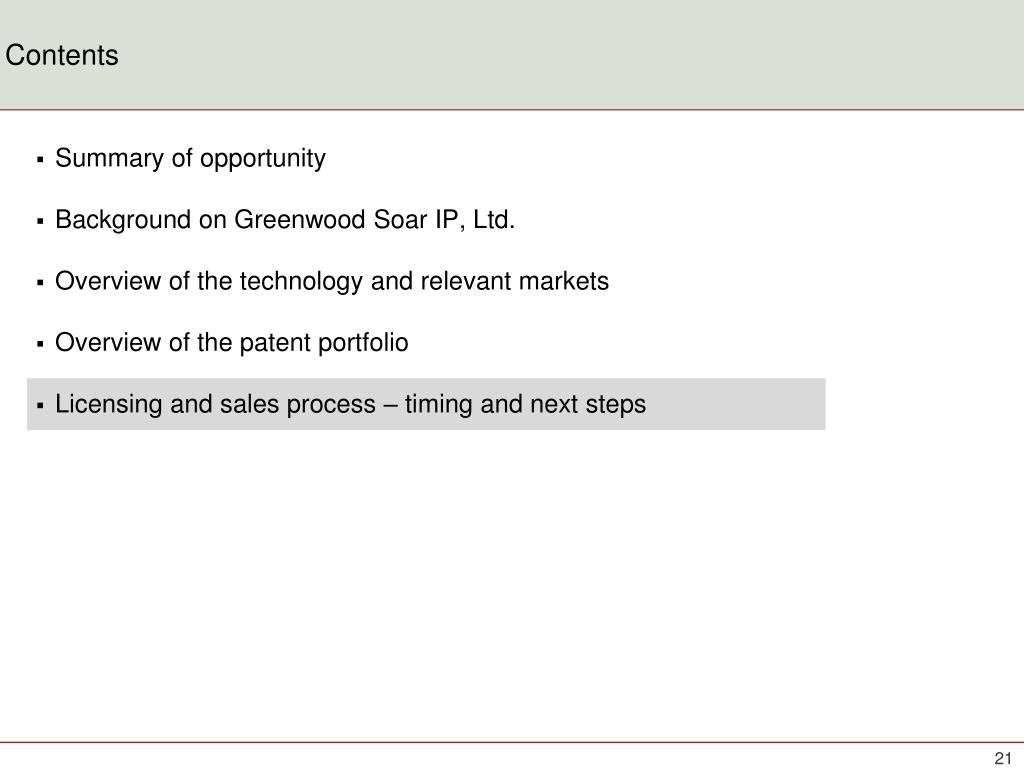Select Overview of the technology and markets
The width and height of the screenshot is (1024, 768).
click(x=332, y=281)
